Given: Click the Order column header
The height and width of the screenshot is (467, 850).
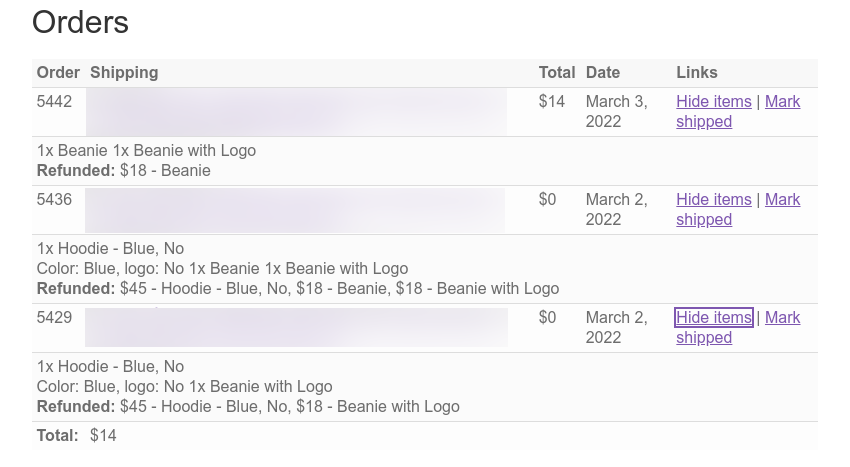Looking at the screenshot, I should [58, 73].
